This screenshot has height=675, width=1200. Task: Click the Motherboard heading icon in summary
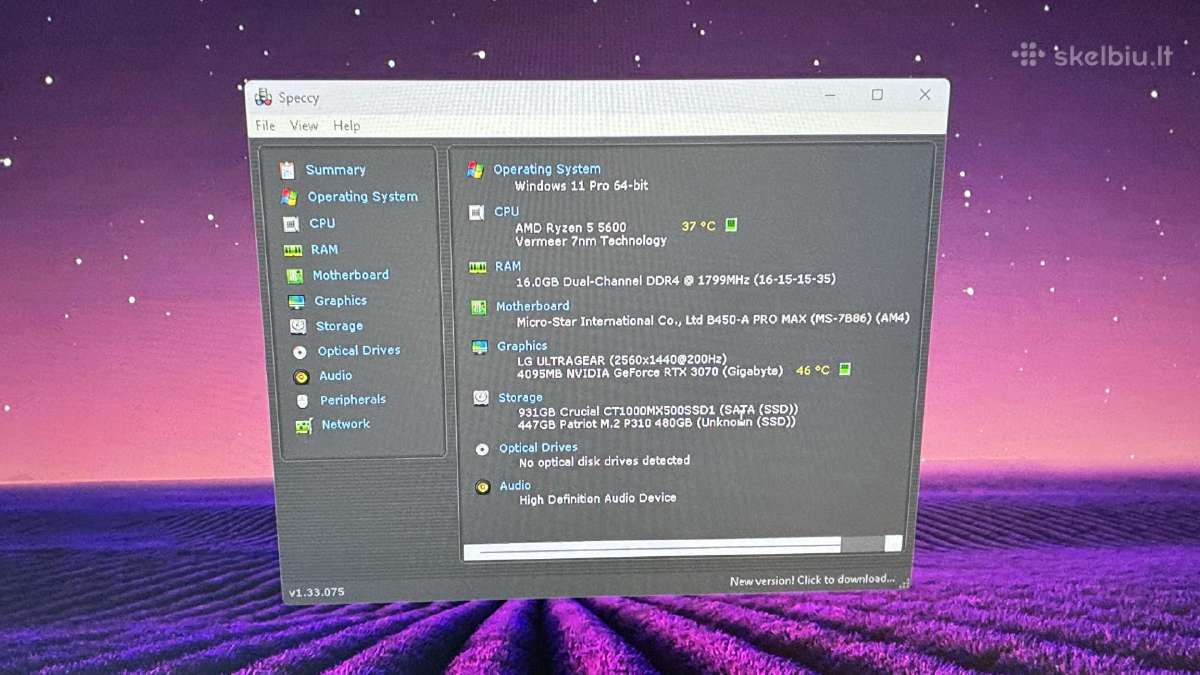pos(478,307)
